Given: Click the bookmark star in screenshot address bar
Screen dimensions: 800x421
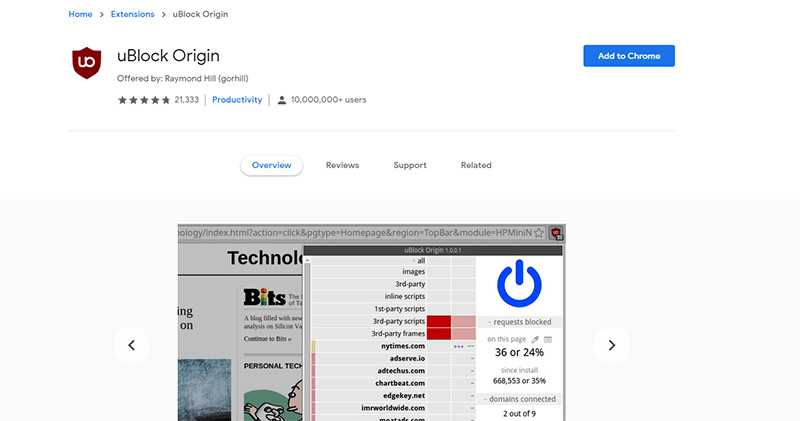Looking at the screenshot, I should (539, 233).
